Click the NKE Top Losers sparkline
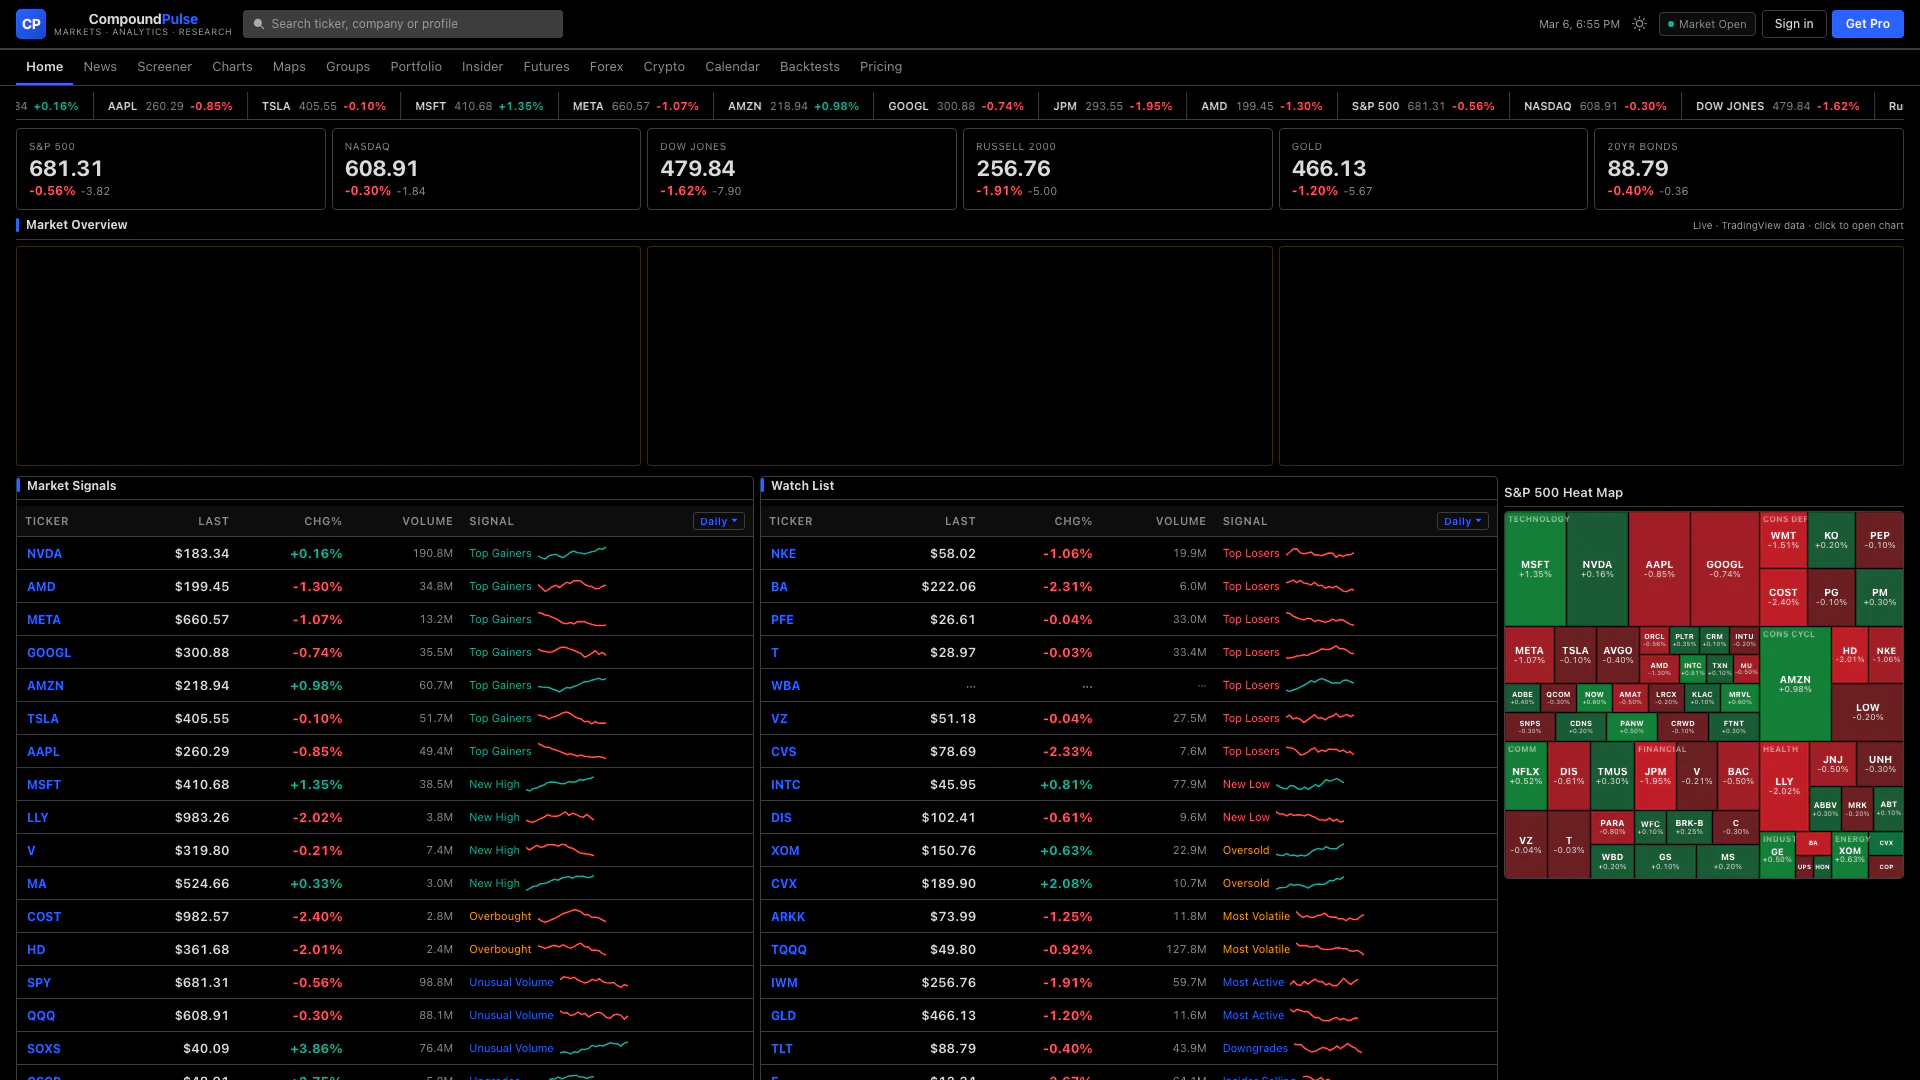Screen dimensions: 1920x1080 [1320, 553]
